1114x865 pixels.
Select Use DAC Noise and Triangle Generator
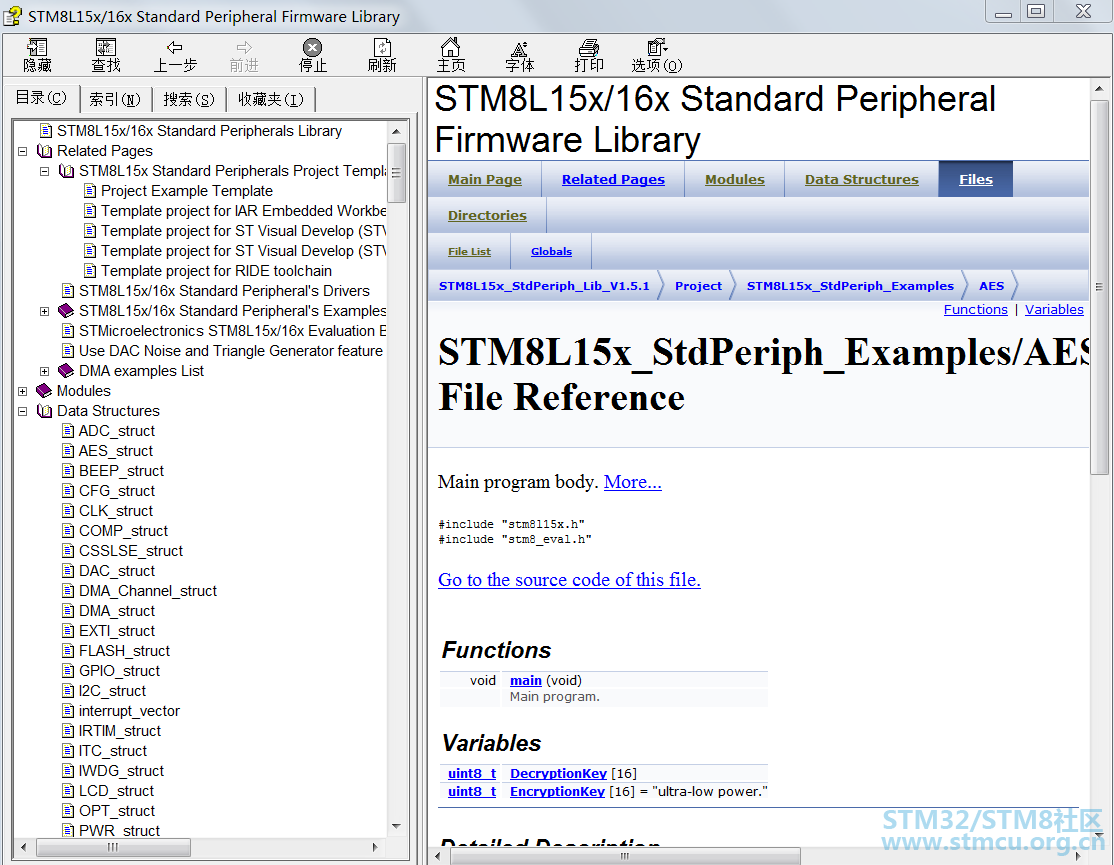[x=230, y=351]
